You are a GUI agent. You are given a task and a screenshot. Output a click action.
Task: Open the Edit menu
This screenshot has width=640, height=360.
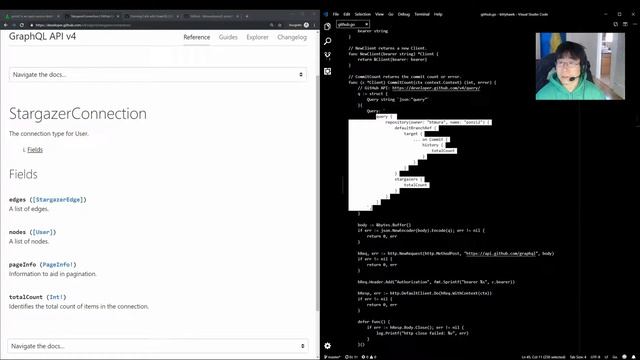point(347,14)
